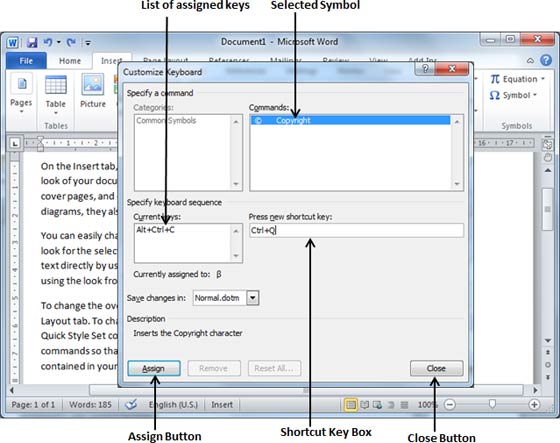Click the Word application icon in title bar
The width and height of the screenshot is (560, 443).
pyautogui.click(x=12, y=43)
